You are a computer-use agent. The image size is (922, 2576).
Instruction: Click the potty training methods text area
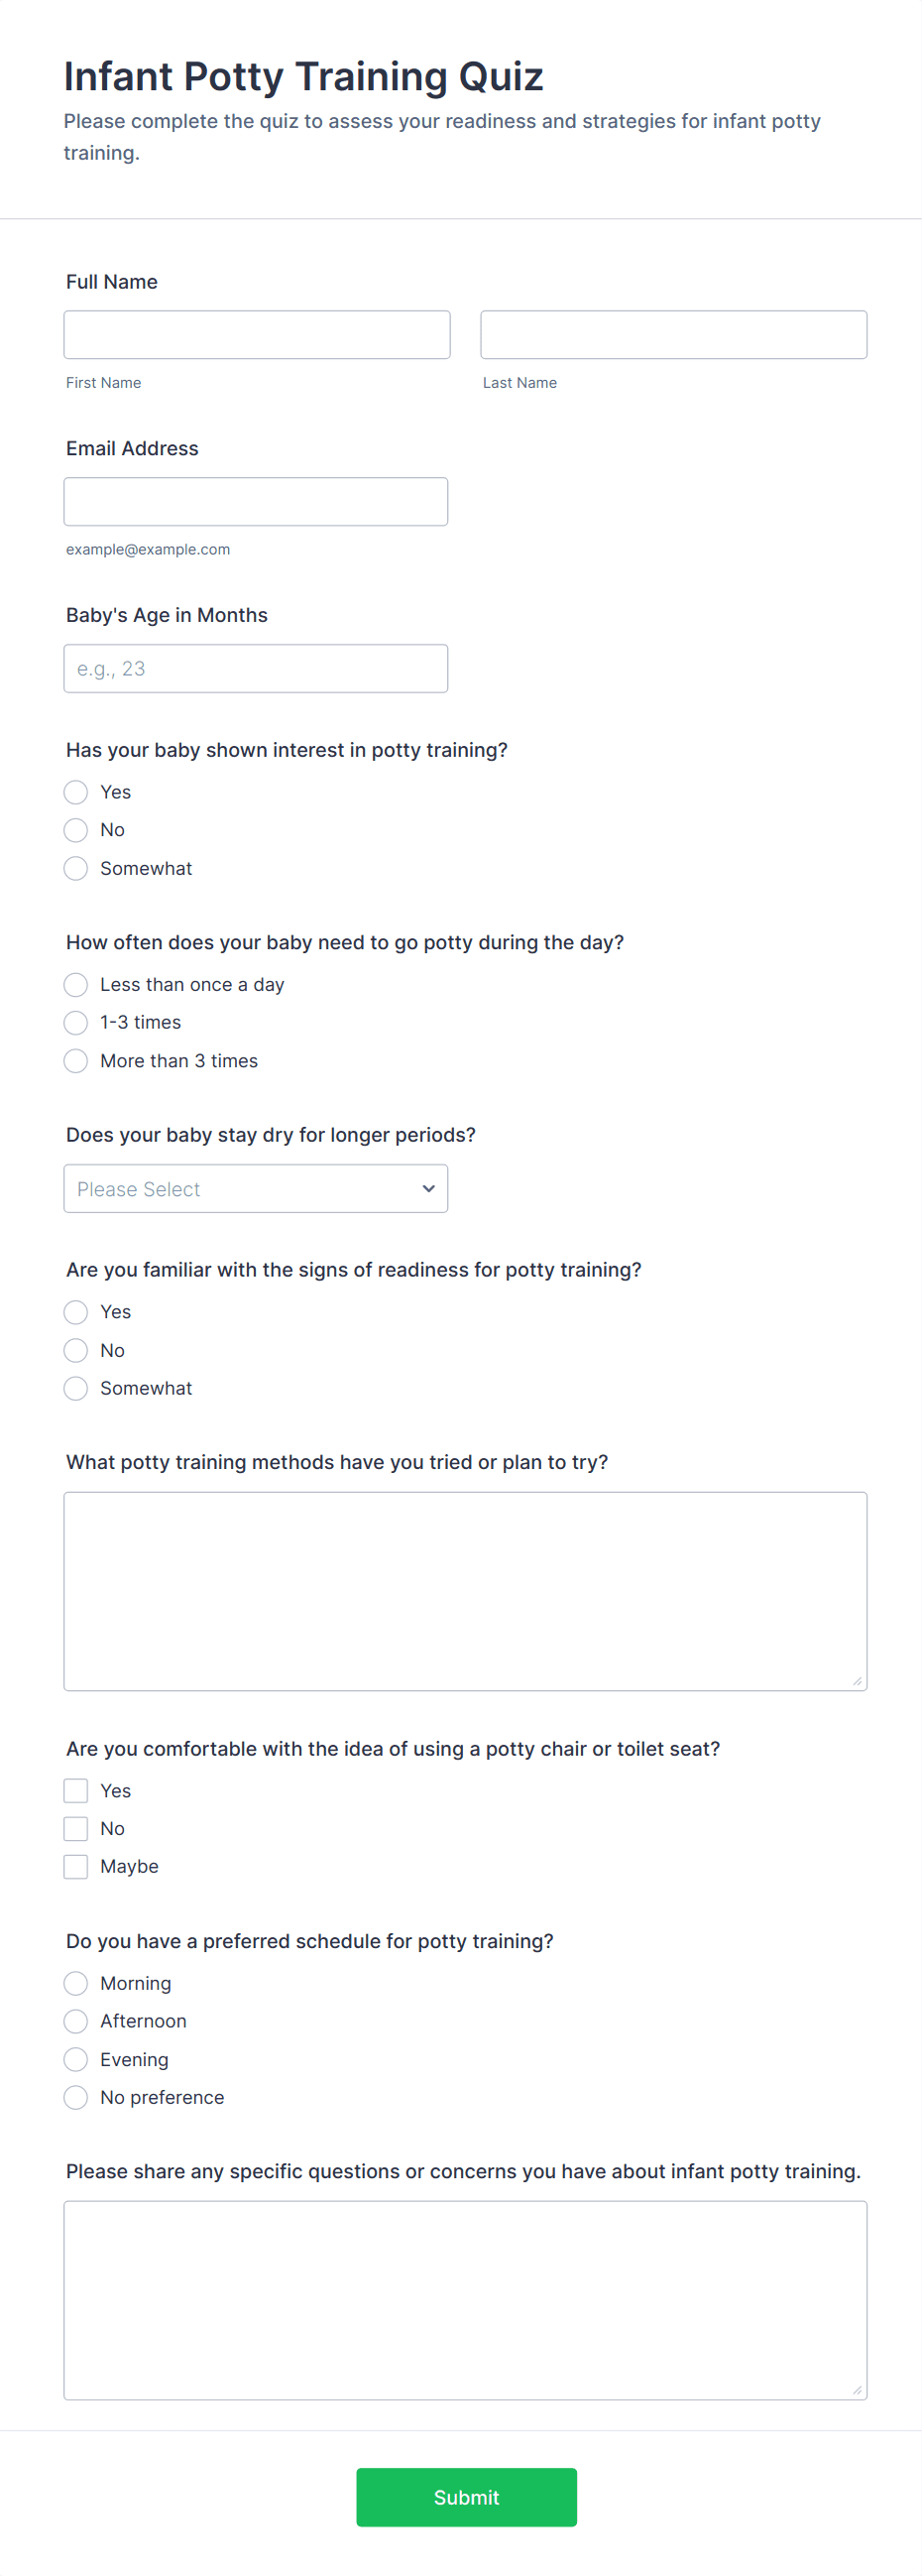[x=465, y=1591]
